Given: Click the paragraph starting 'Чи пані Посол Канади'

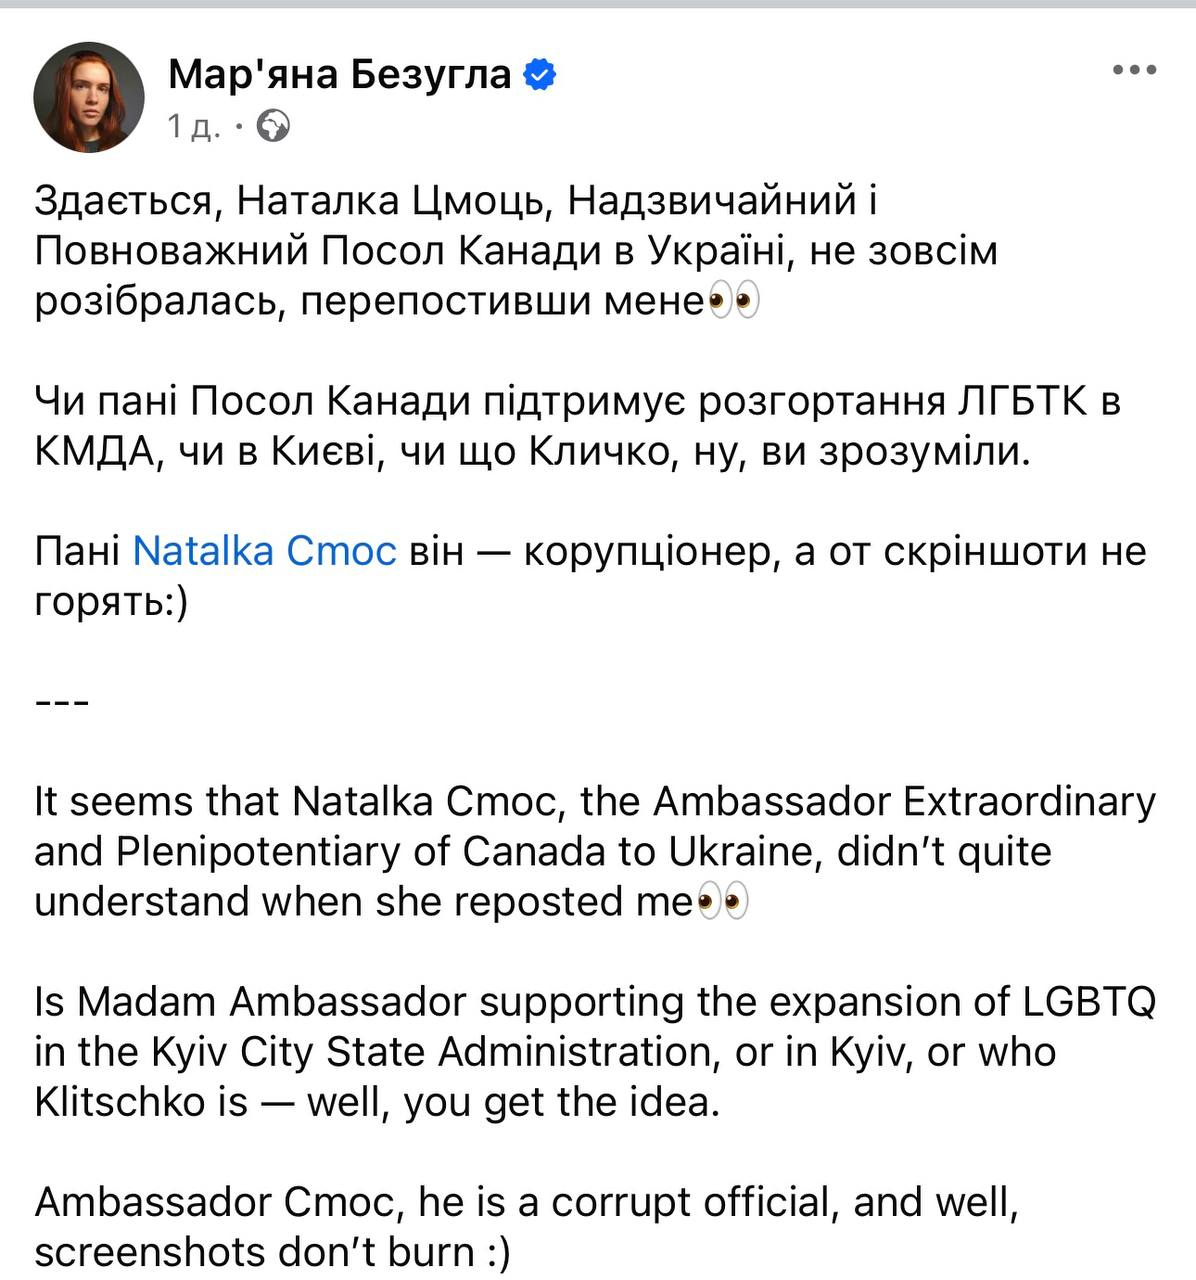Looking at the screenshot, I should pos(577,427).
